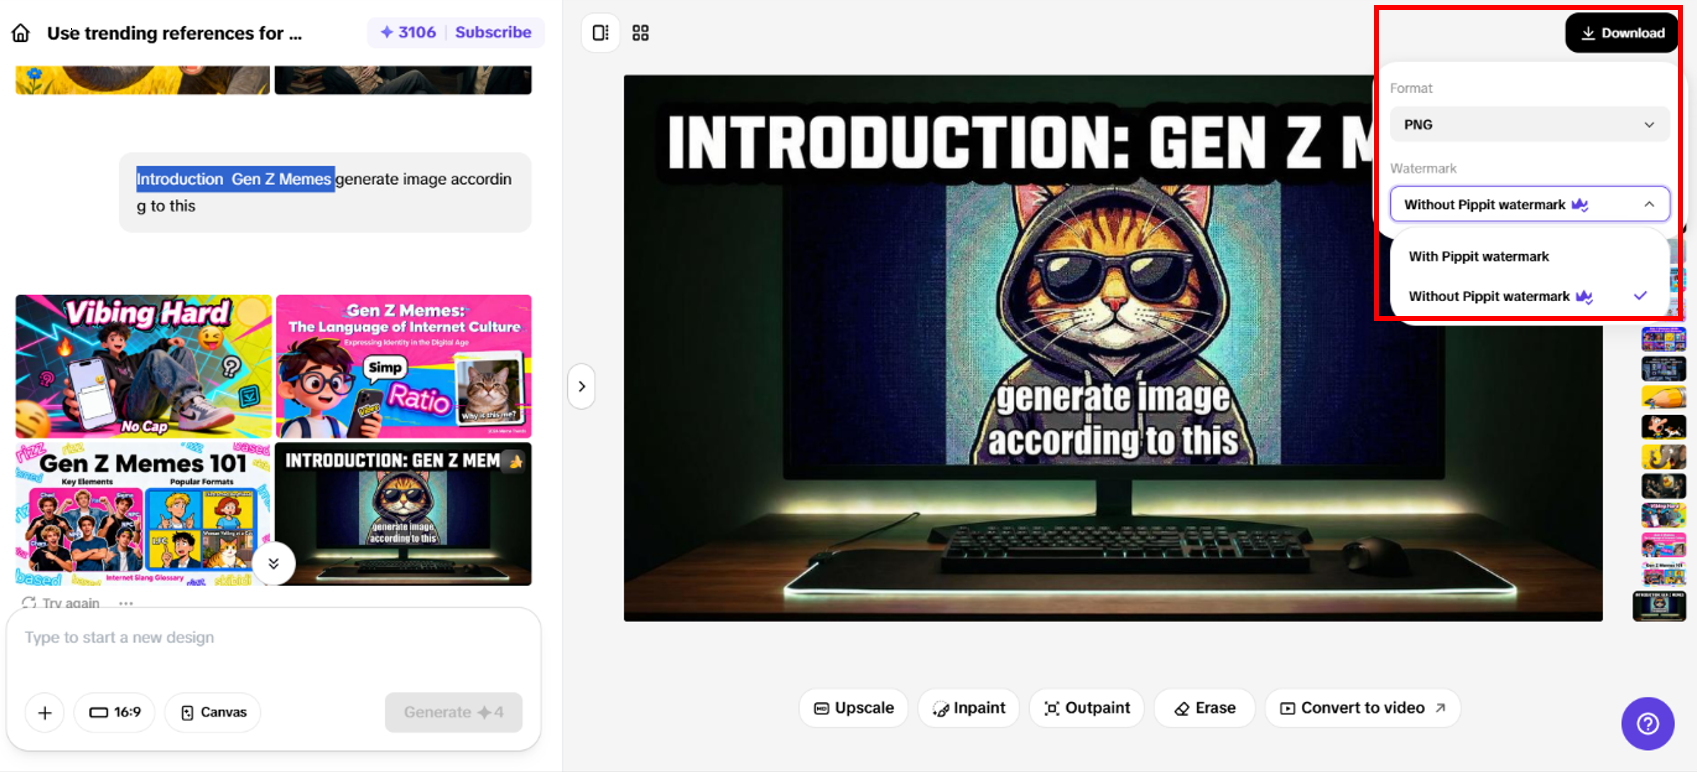Open the Vibing Hard result image in chat
The width and height of the screenshot is (1703, 772).
coord(144,367)
